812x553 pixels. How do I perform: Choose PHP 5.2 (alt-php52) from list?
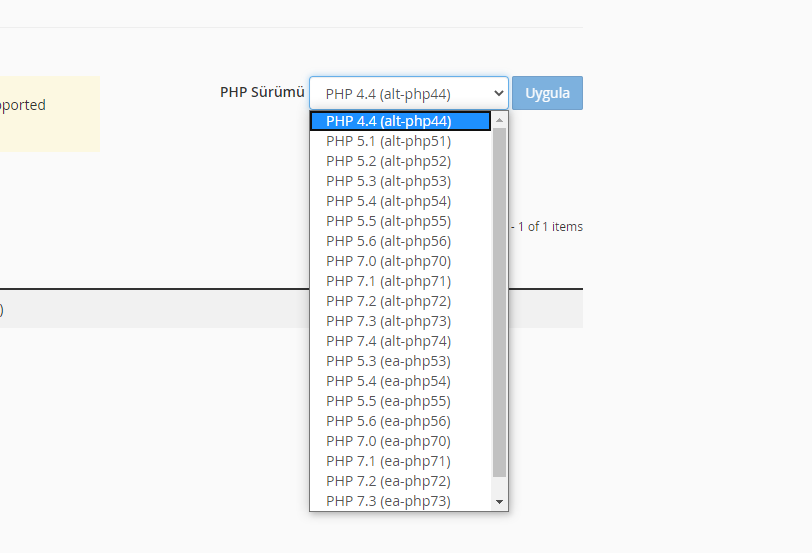click(400, 161)
